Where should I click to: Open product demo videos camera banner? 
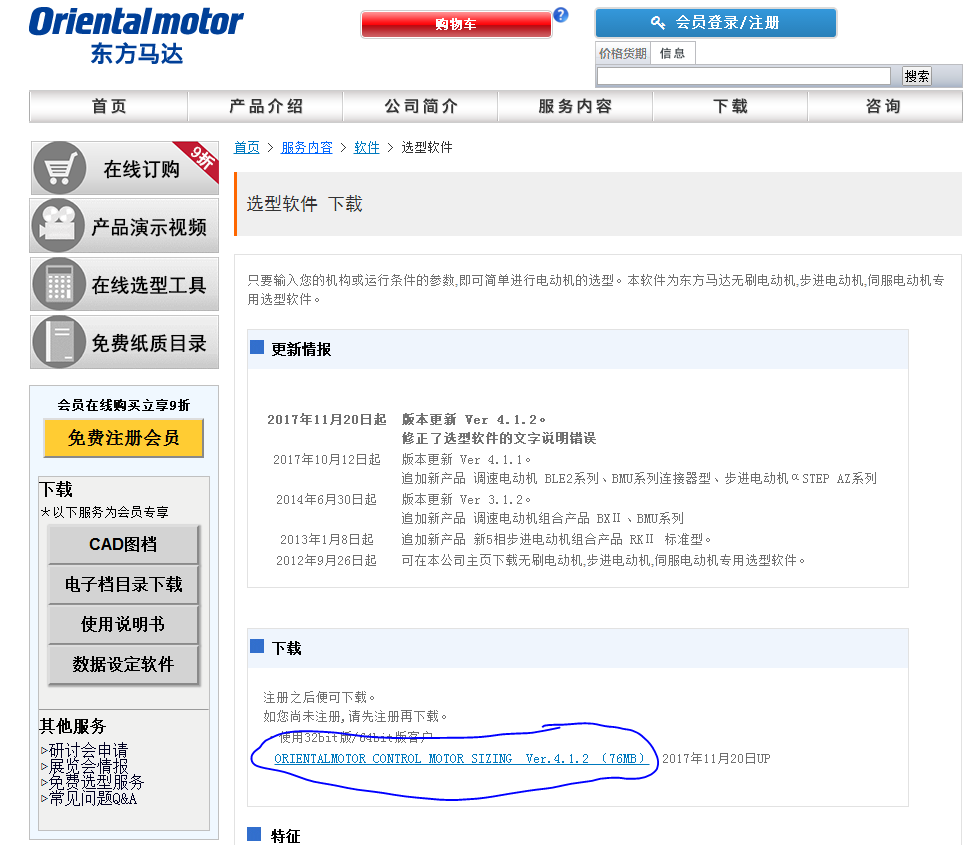pos(124,226)
